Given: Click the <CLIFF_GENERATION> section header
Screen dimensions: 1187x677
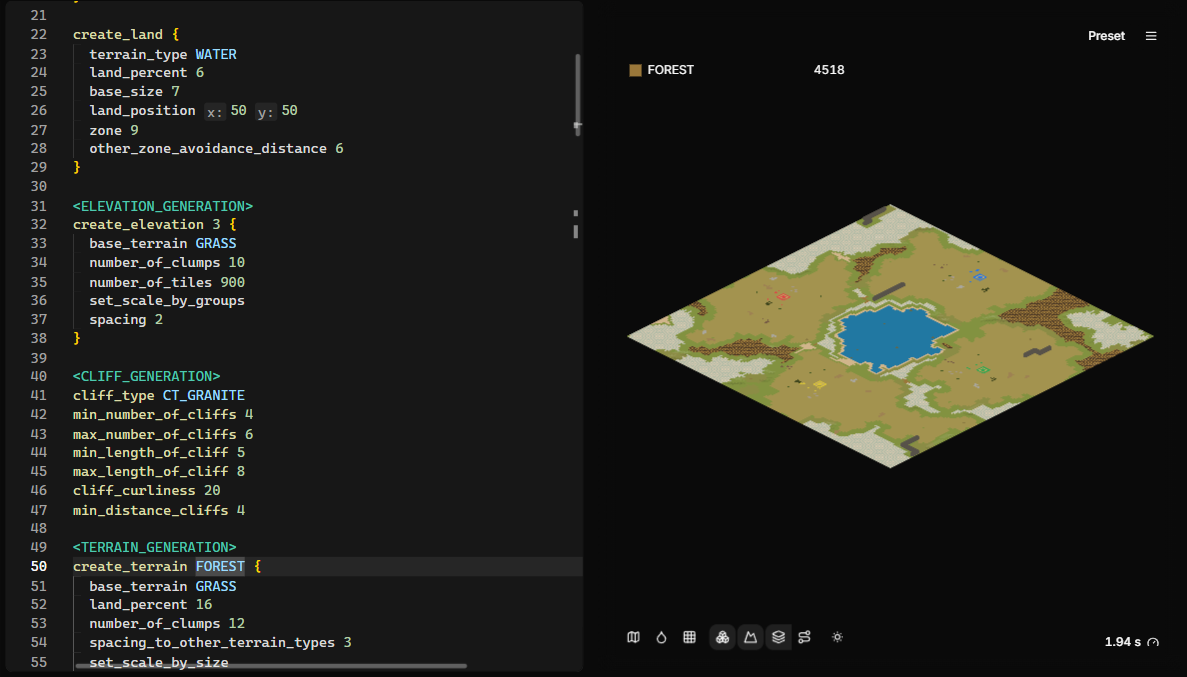Looking at the screenshot, I should point(146,376).
